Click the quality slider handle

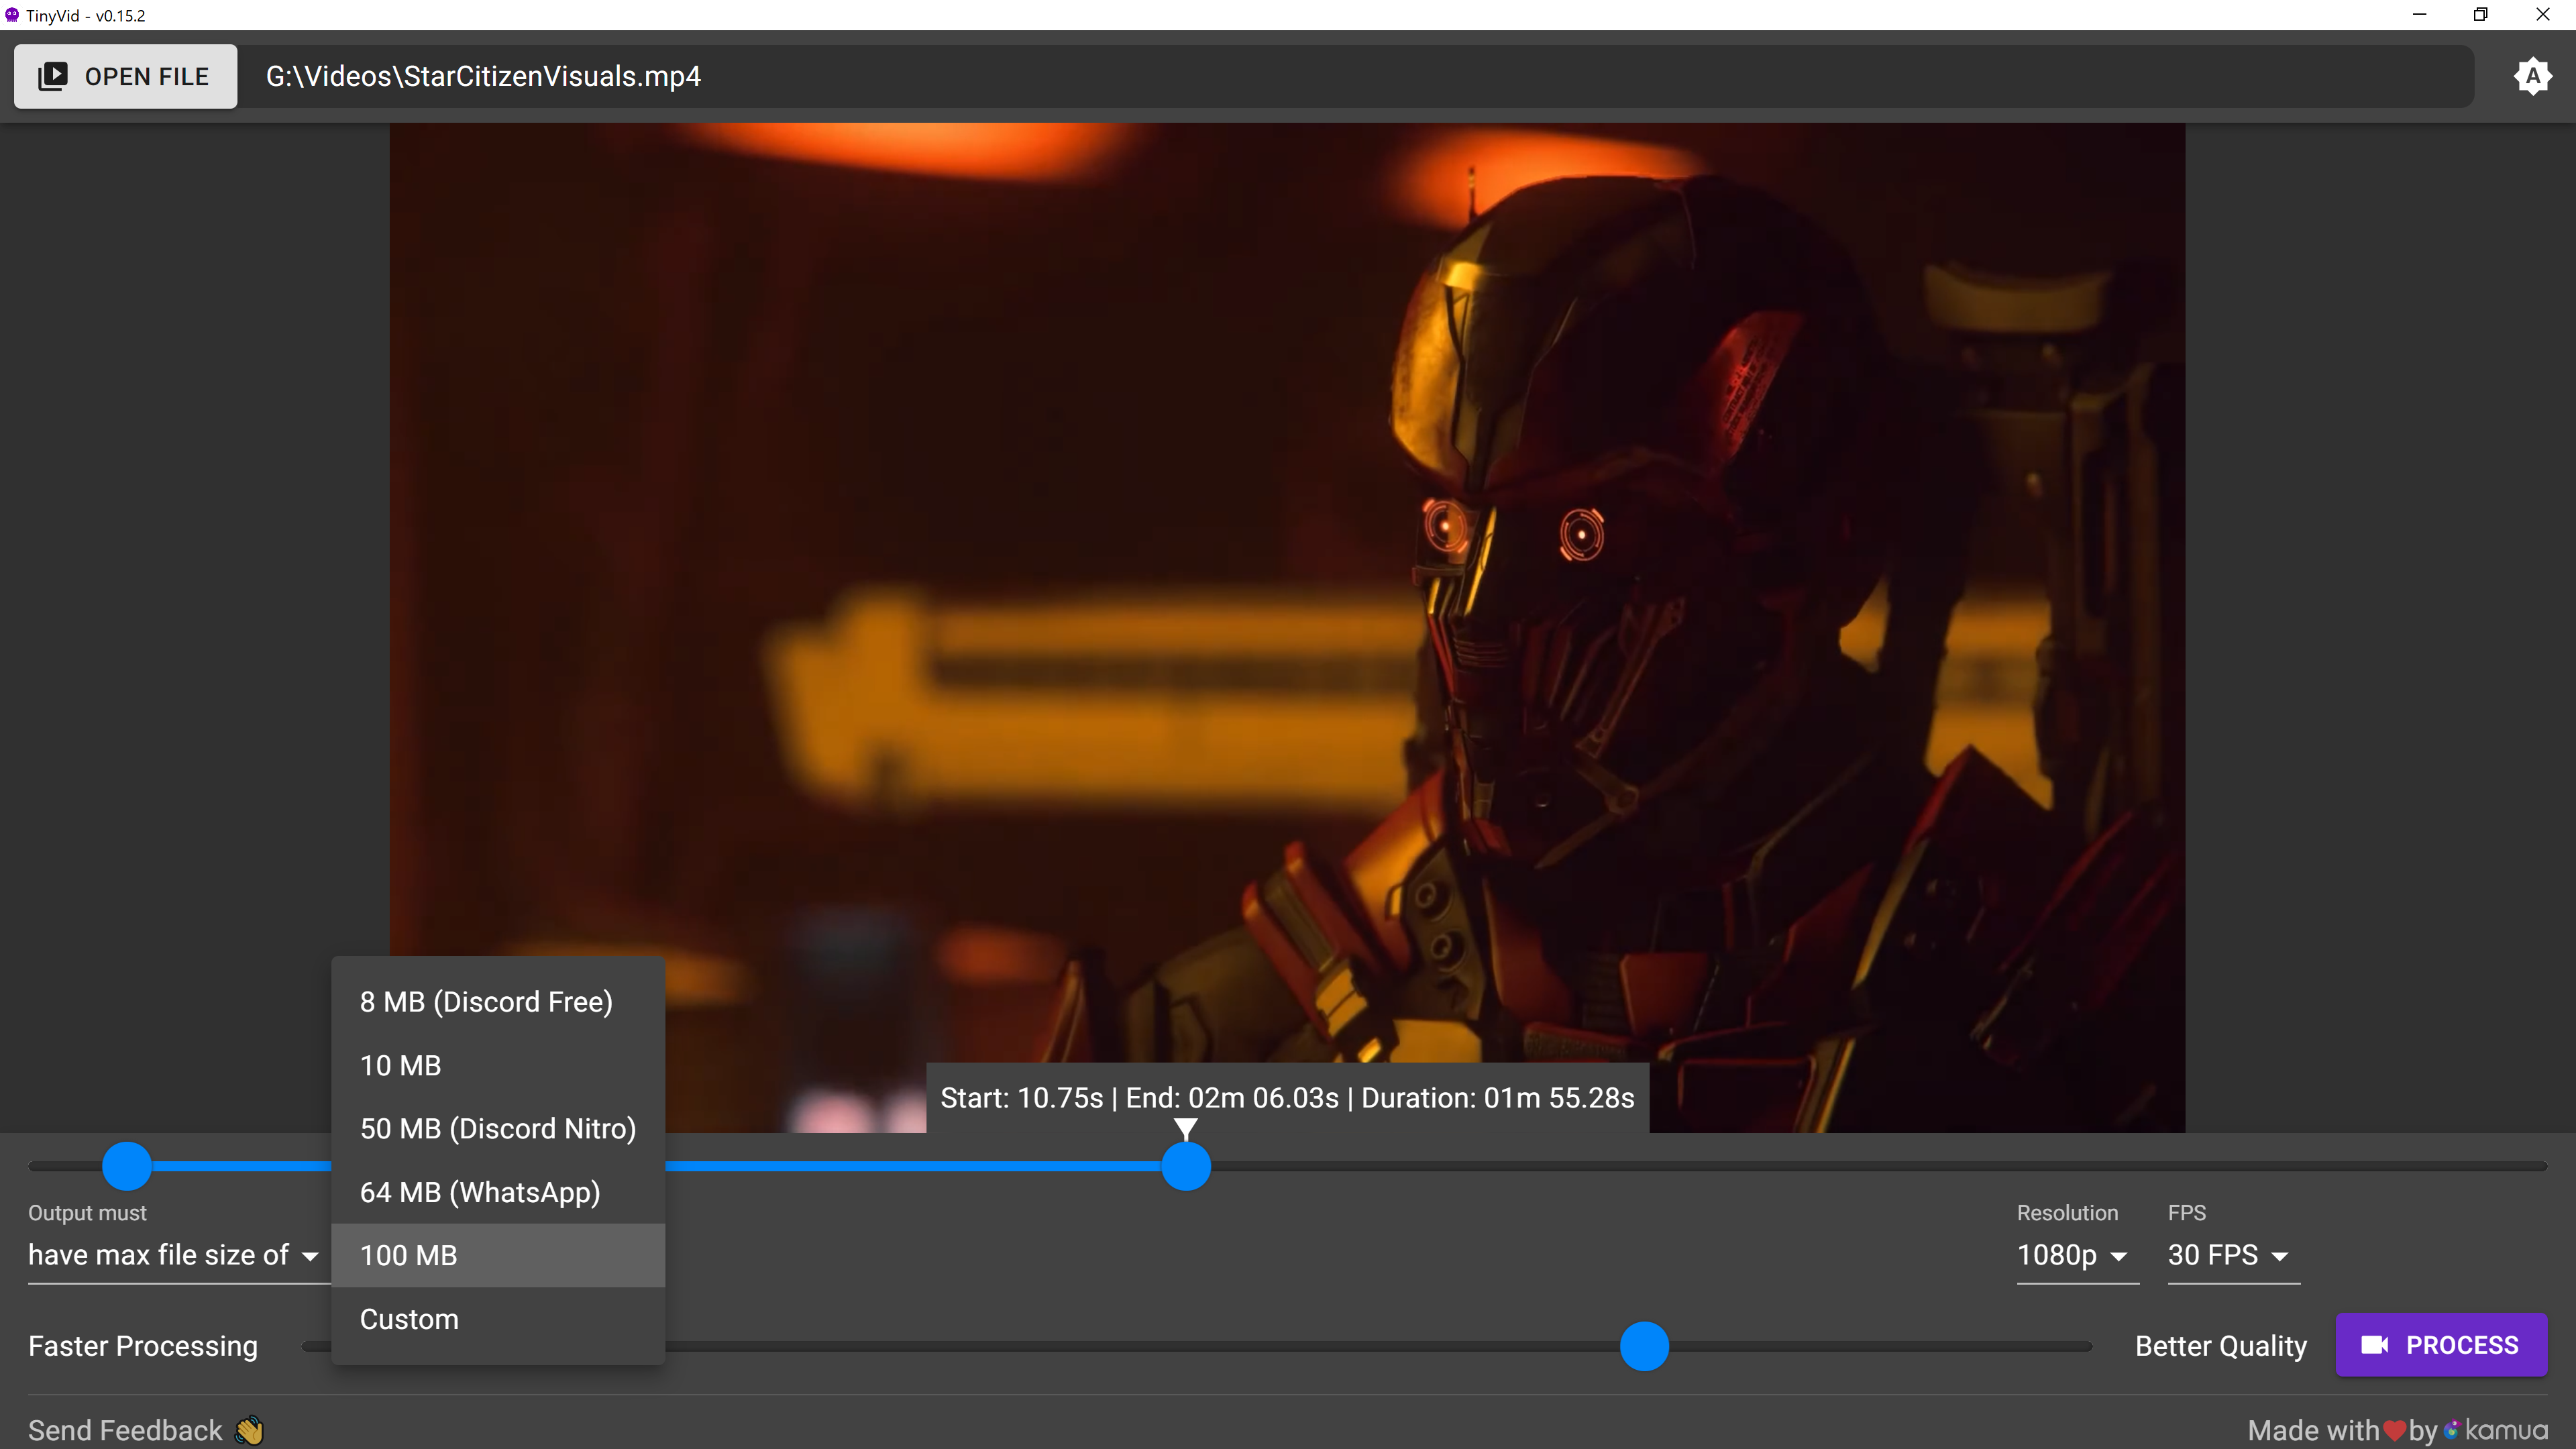tap(1644, 1346)
